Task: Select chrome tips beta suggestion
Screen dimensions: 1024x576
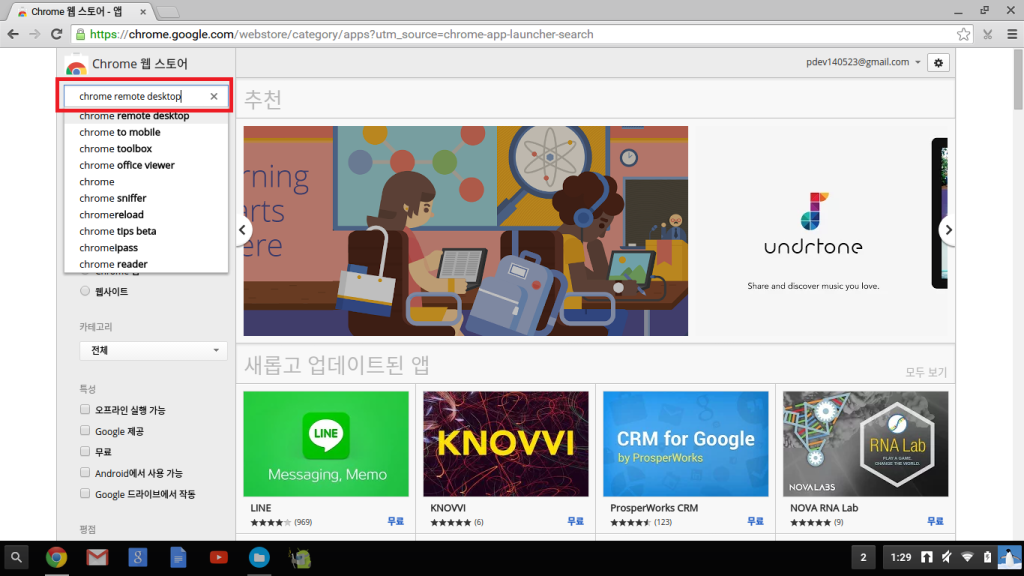Action: [x=146, y=231]
